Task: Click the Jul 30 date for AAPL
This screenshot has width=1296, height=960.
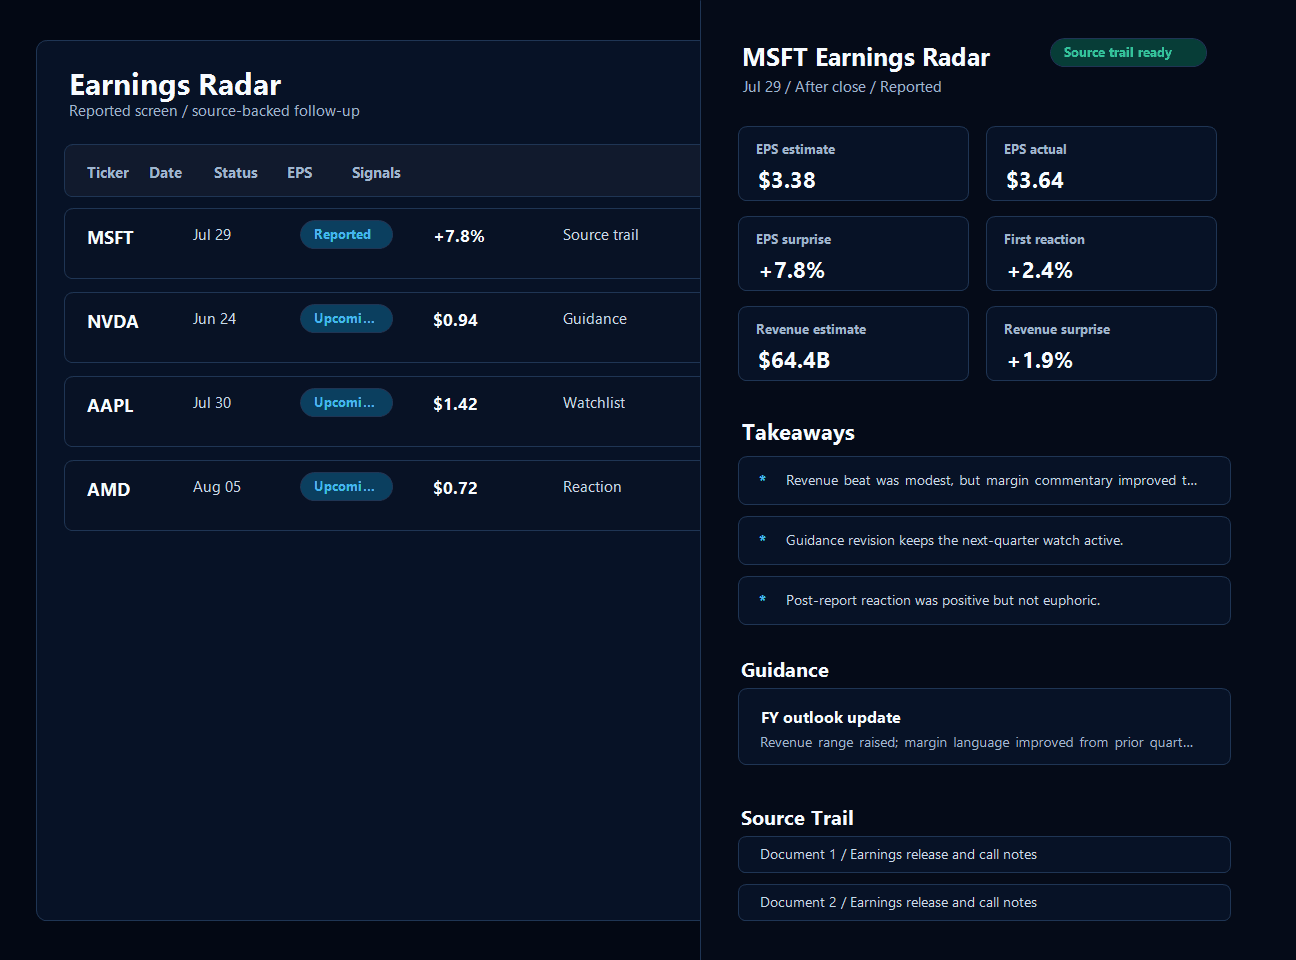Action: pos(212,402)
